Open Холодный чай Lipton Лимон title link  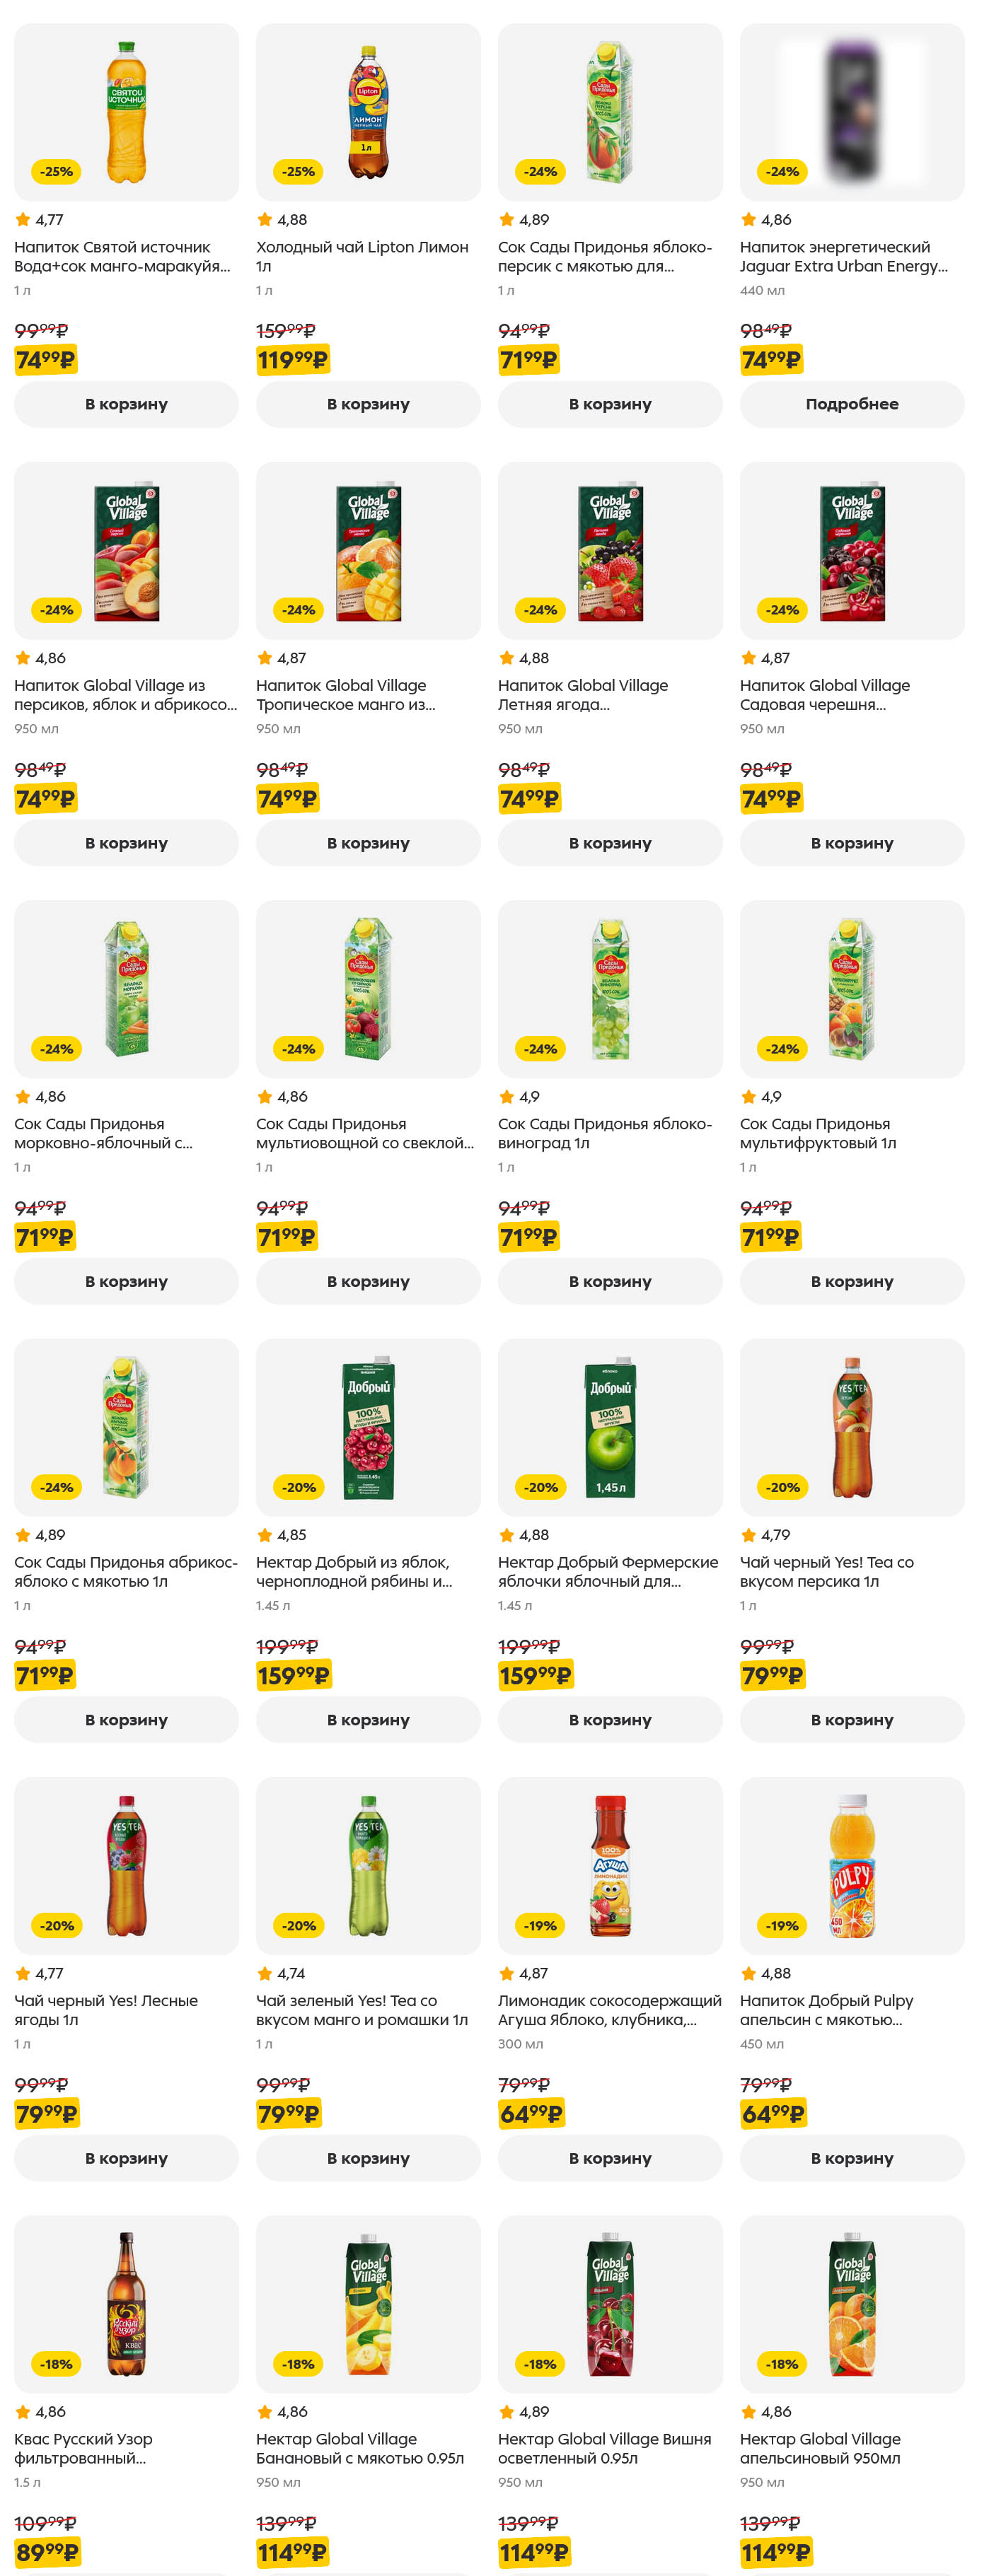(362, 256)
